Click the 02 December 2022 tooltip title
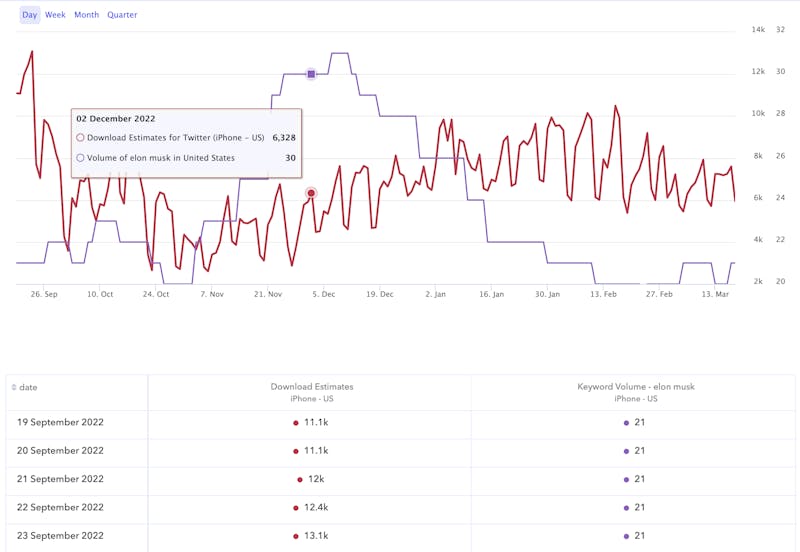800x552 pixels. tap(116, 119)
